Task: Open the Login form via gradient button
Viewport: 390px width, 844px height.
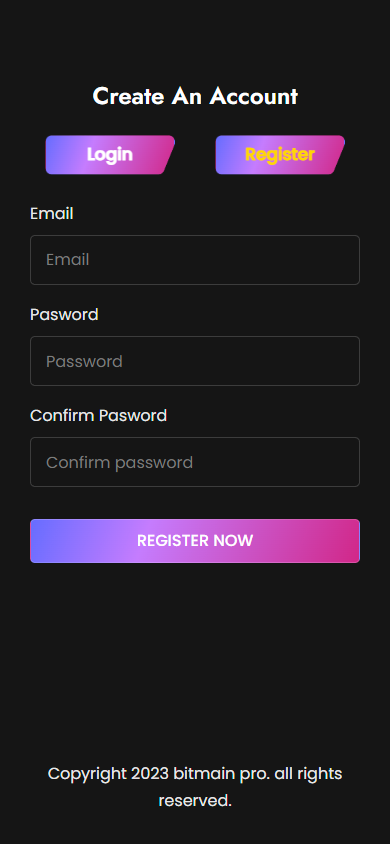Action: pyautogui.click(x=110, y=154)
